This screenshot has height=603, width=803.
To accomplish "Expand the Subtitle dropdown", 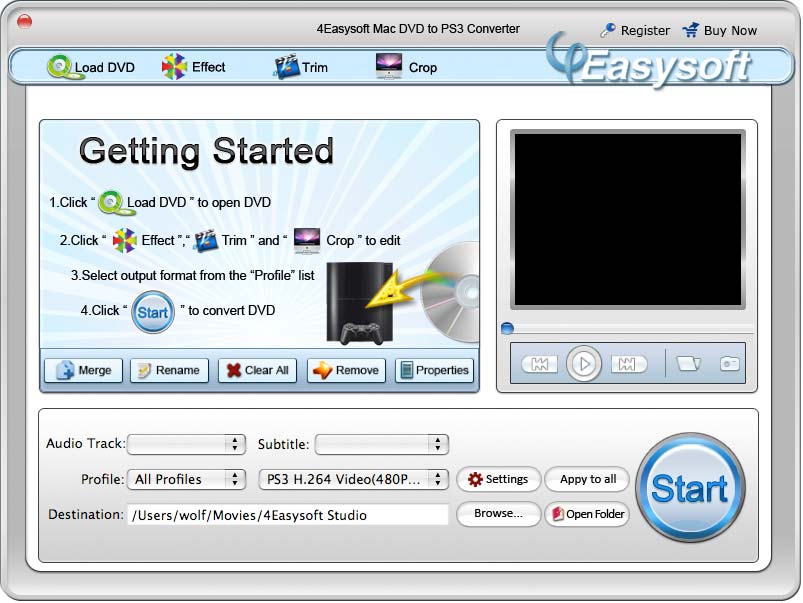I will pyautogui.click(x=383, y=444).
